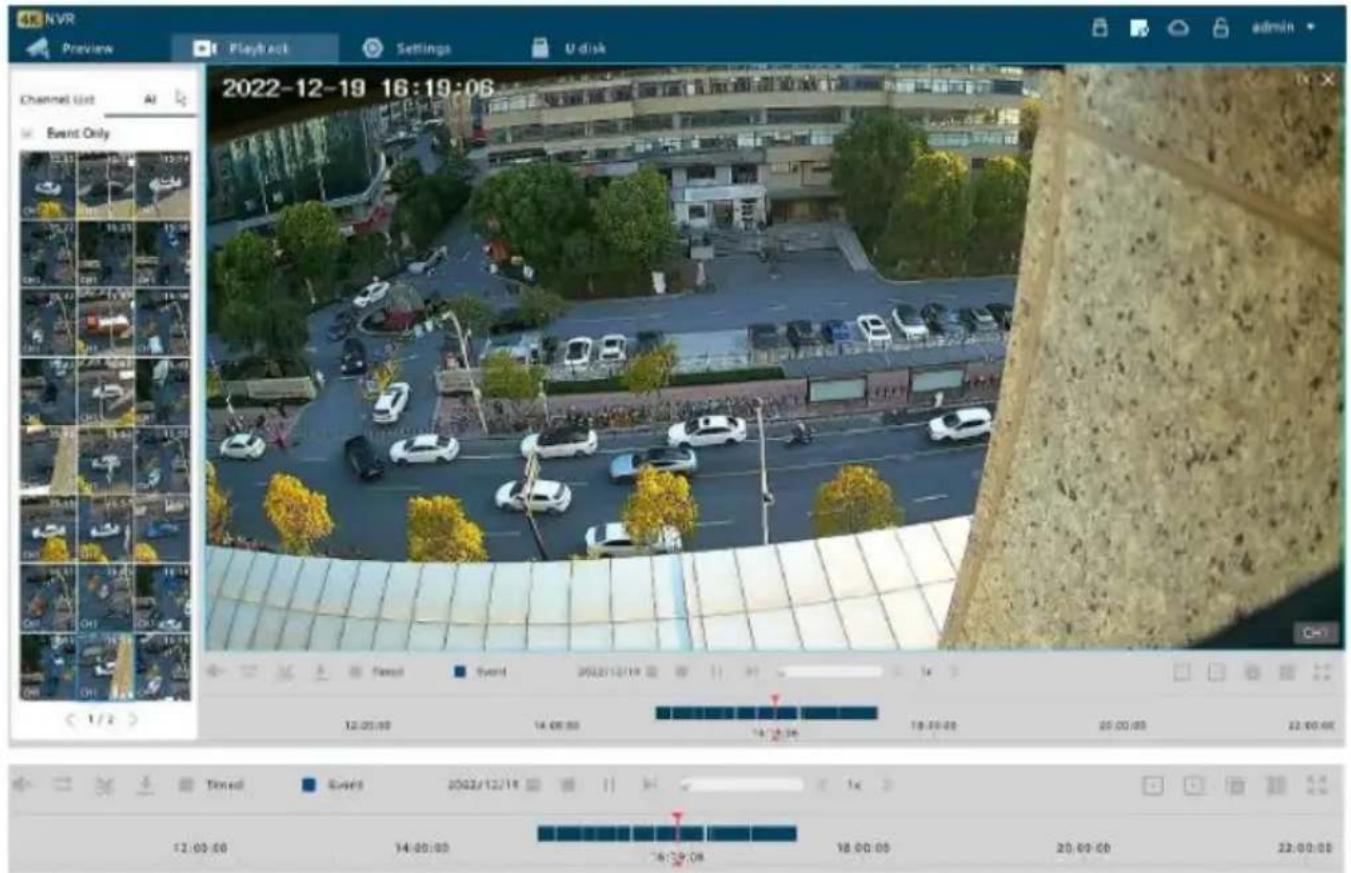1351x873 pixels.
Task: Select the All tab in the side panel
Action: coord(150,100)
